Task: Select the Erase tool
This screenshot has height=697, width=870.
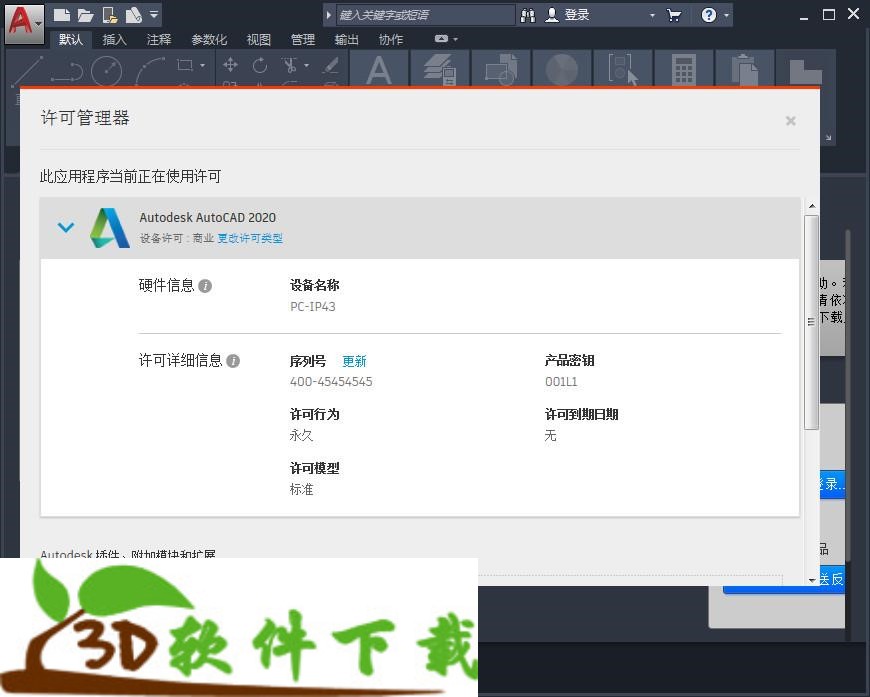Action: (331, 65)
